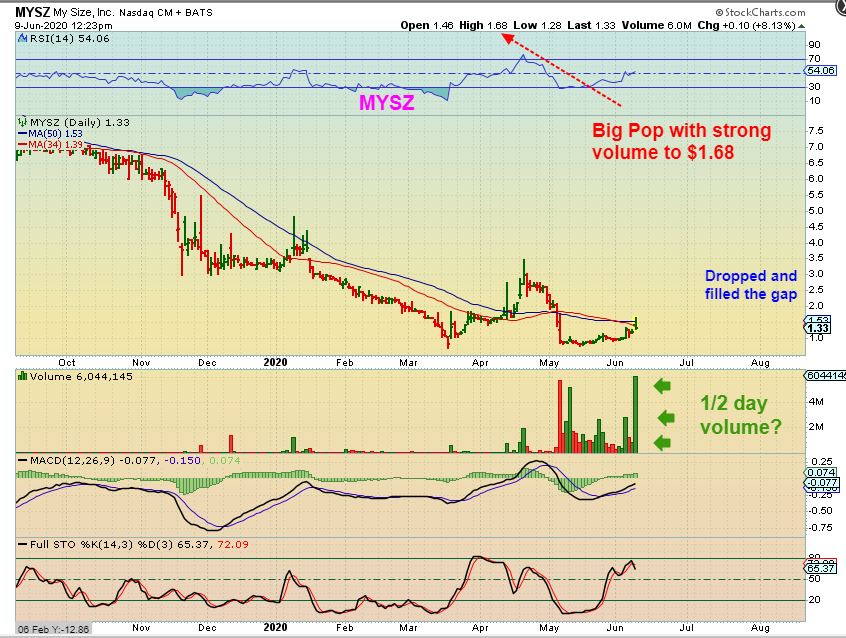This screenshot has height=638, width=846.
Task: Click the 5.0 price axis label
Action: click(816, 211)
